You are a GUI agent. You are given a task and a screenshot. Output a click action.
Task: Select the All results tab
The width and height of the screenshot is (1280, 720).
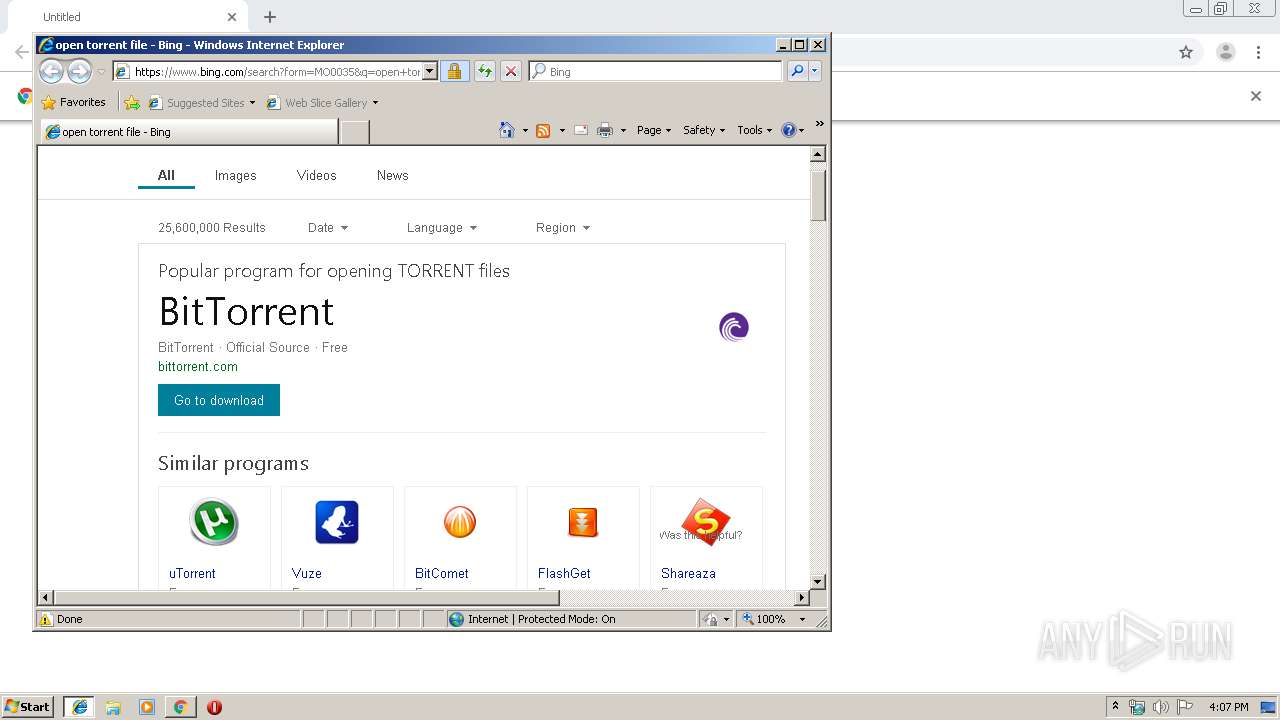pyautogui.click(x=166, y=175)
